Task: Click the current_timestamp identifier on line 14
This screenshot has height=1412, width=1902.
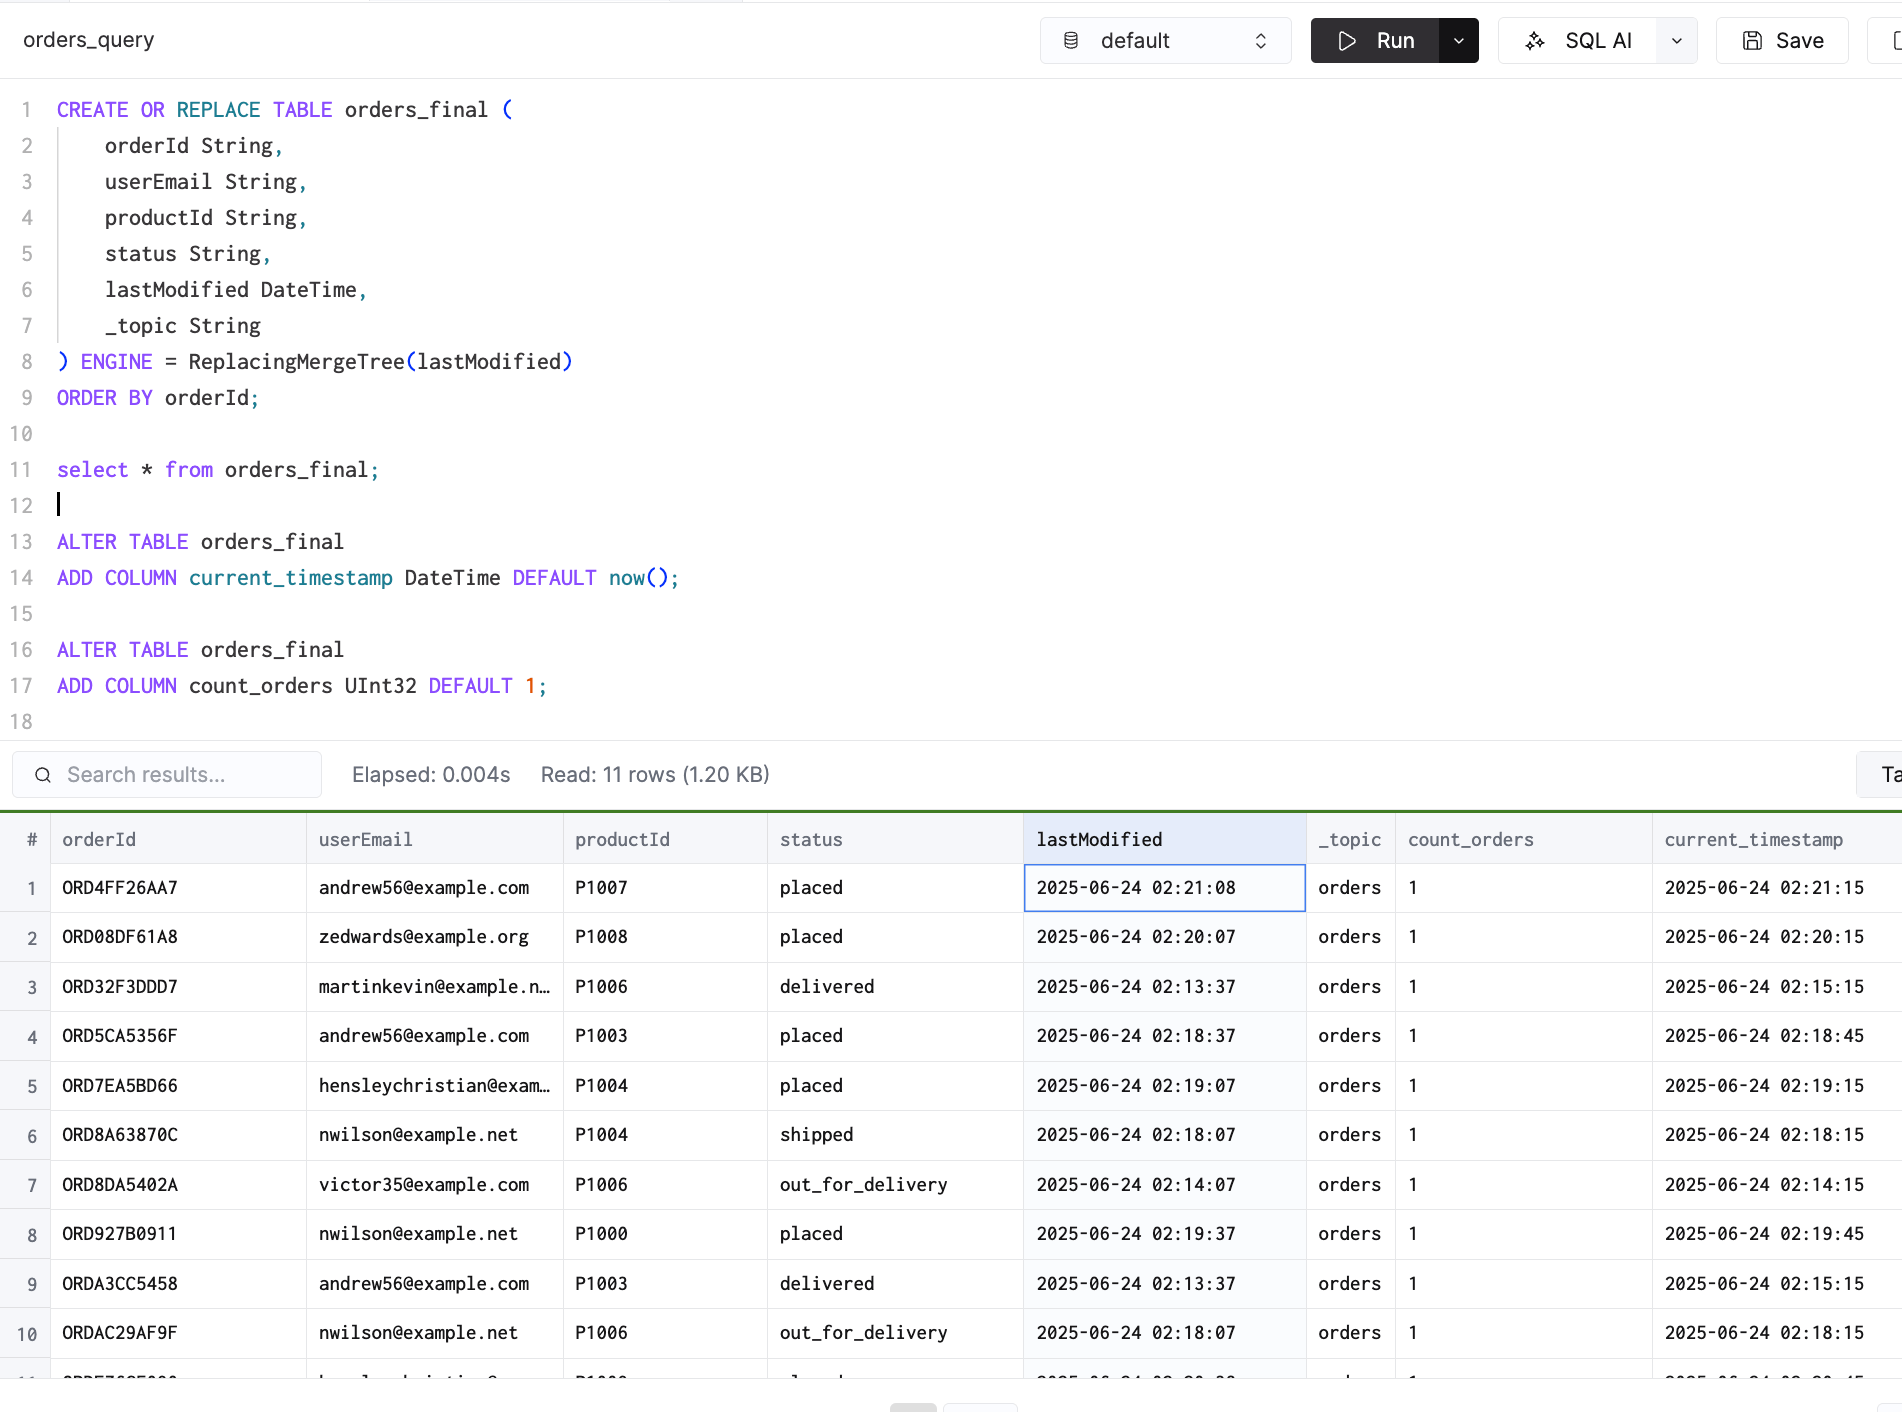Action: 291,578
